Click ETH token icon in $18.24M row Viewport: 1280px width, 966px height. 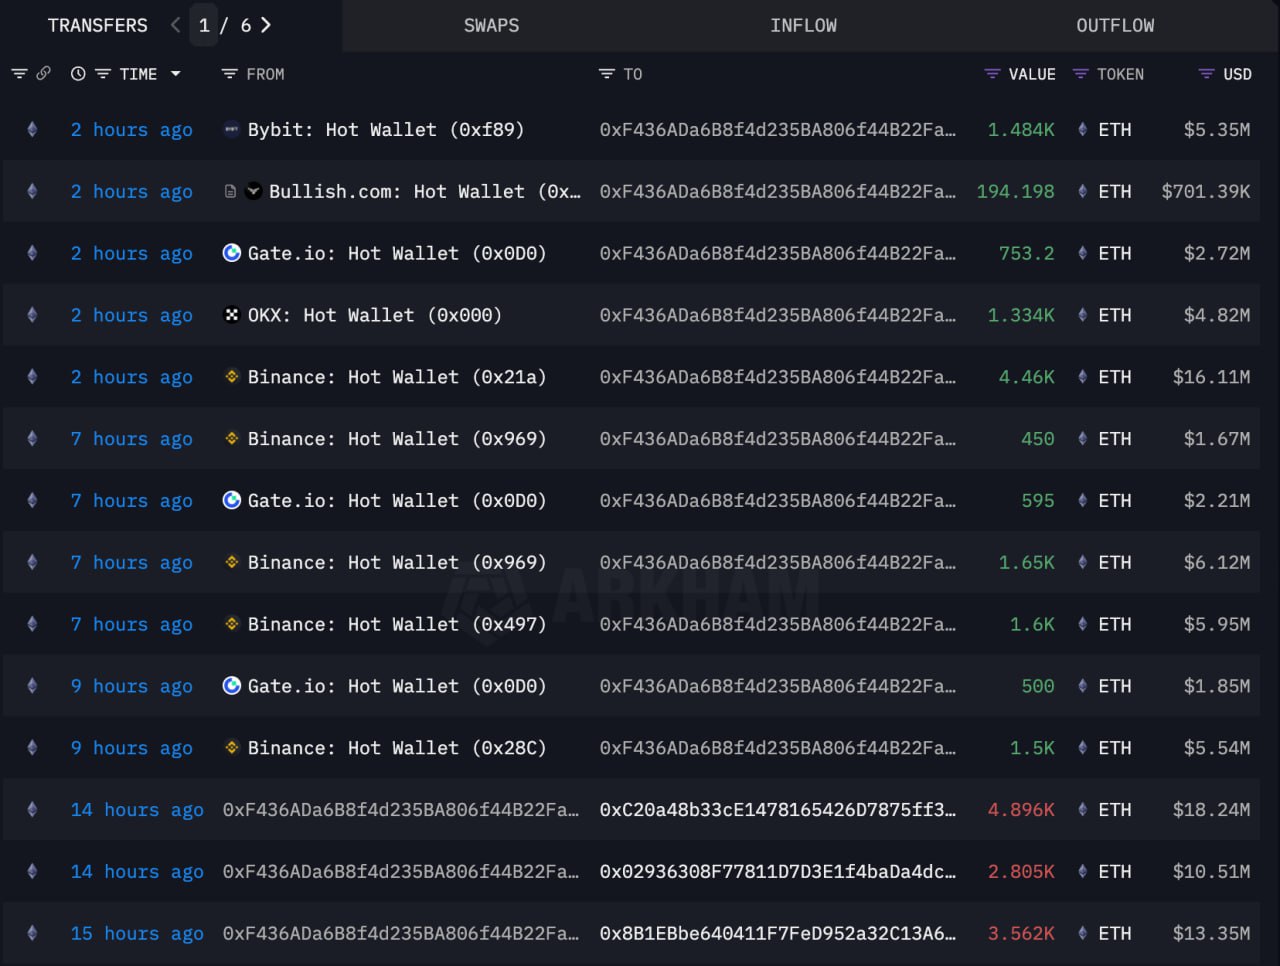(x=1082, y=809)
